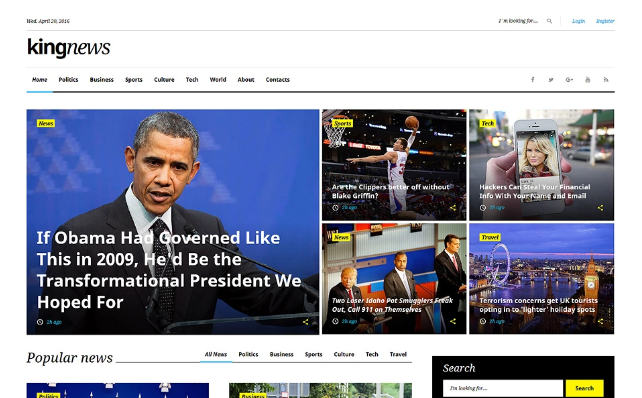The height and width of the screenshot is (398, 642).
Task: Focus the sidebar search input field
Action: [503, 388]
